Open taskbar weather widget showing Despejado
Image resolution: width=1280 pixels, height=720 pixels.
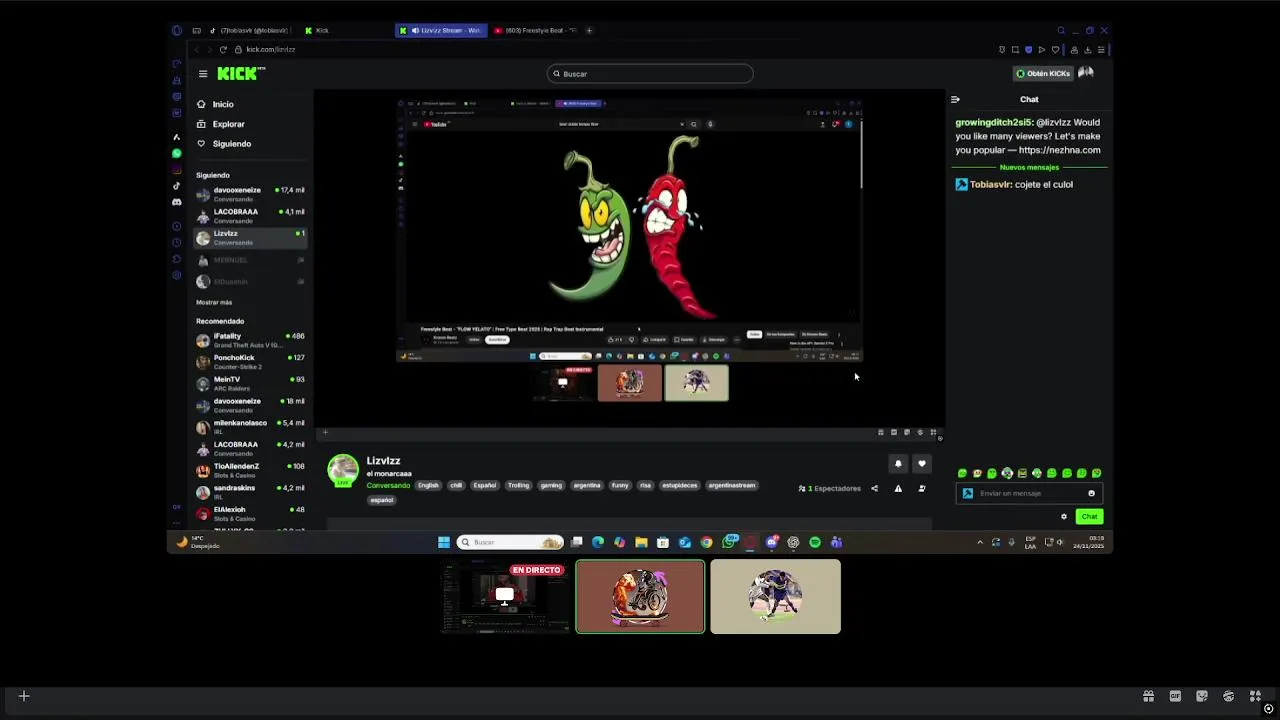(198, 542)
